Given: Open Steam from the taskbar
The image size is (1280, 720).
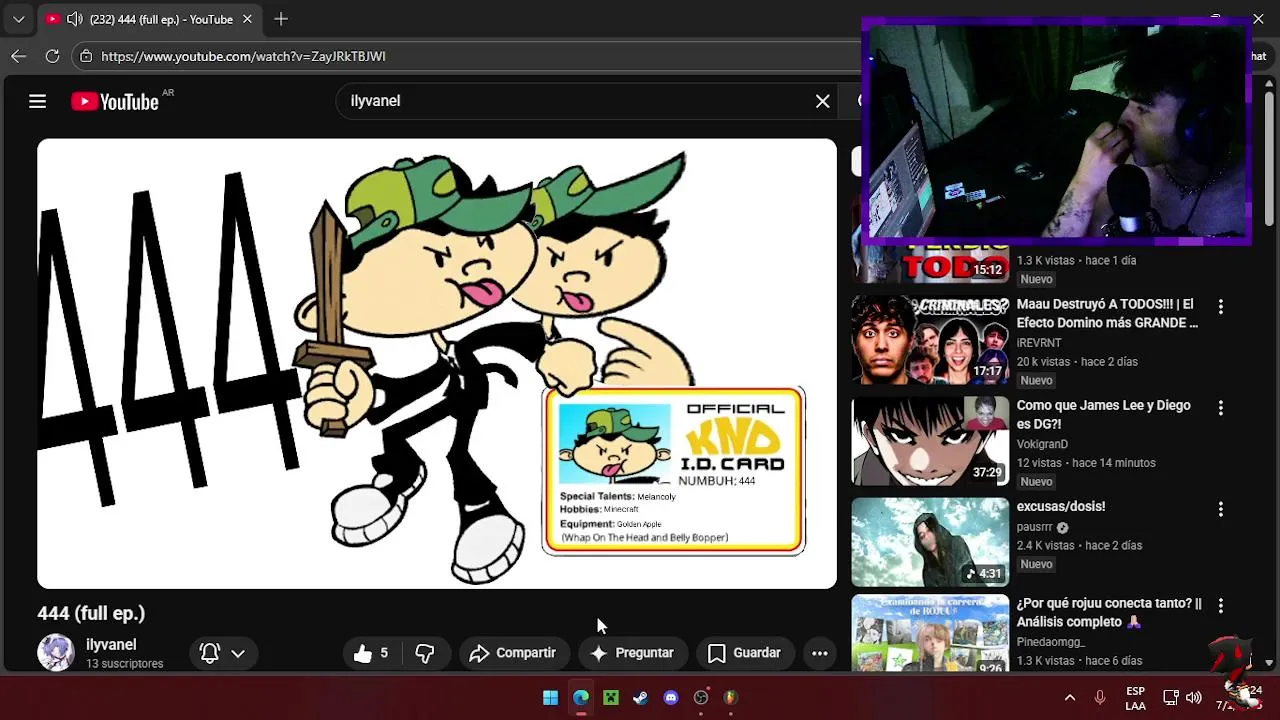Looking at the screenshot, I should (640, 698).
